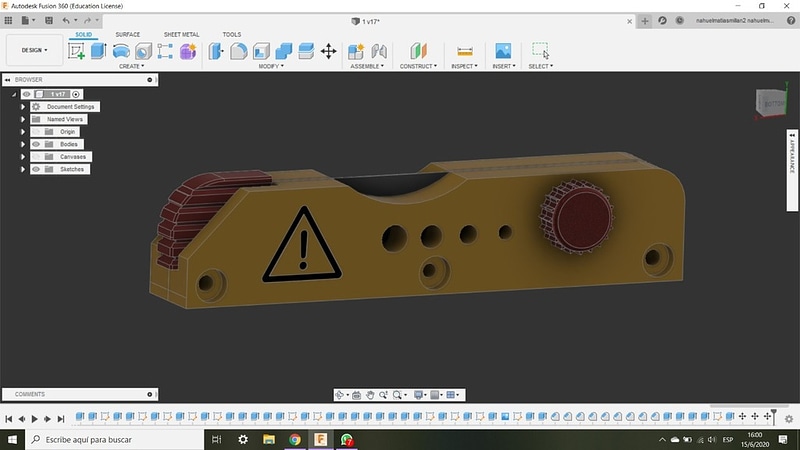The image size is (800, 450).
Task: Switch to the SHEET METAL tab
Action: pos(181,35)
